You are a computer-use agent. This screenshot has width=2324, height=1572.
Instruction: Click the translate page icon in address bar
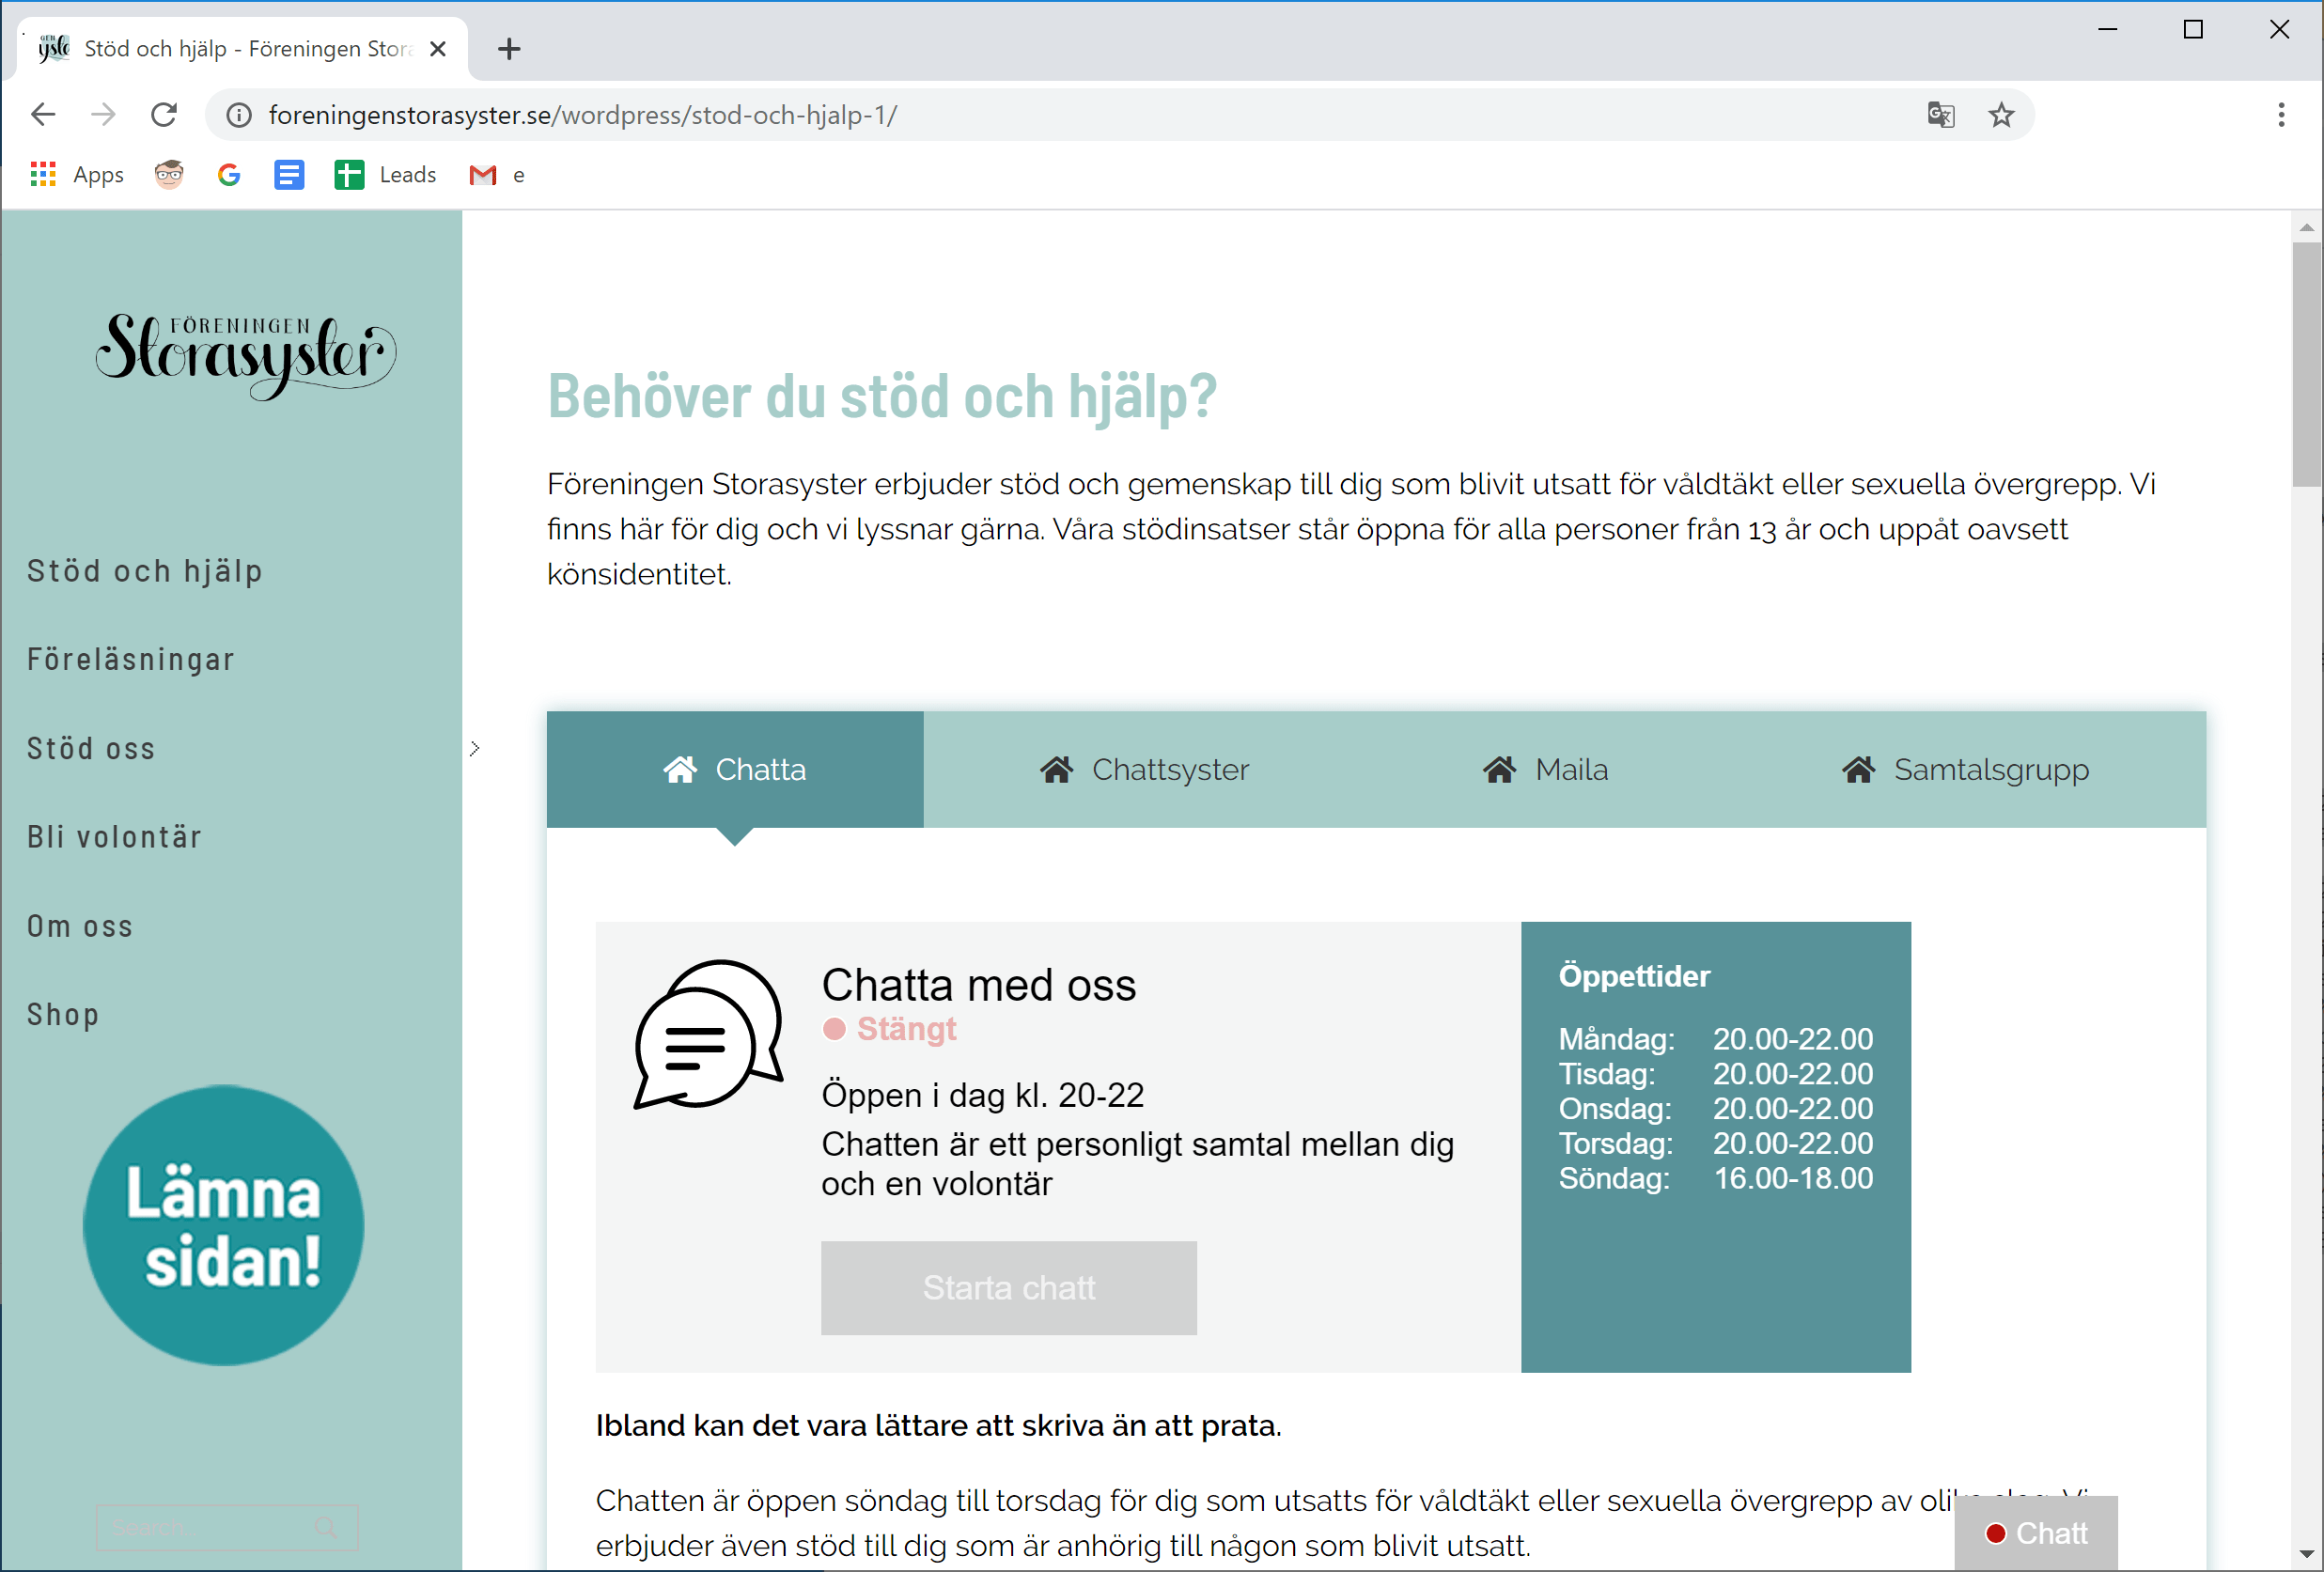pyautogui.click(x=1940, y=115)
